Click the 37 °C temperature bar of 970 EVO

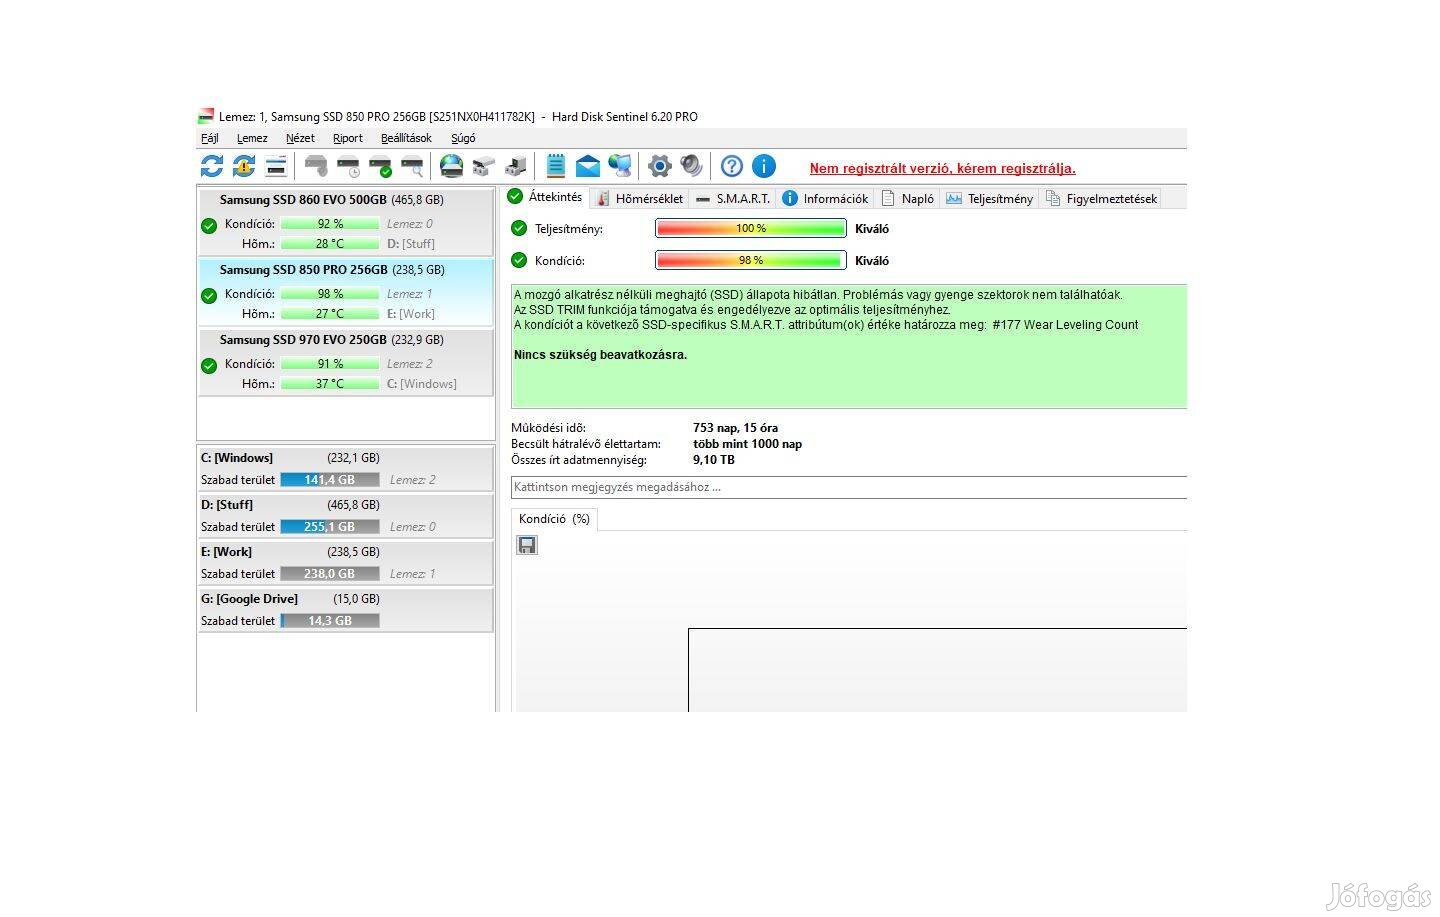tap(330, 384)
